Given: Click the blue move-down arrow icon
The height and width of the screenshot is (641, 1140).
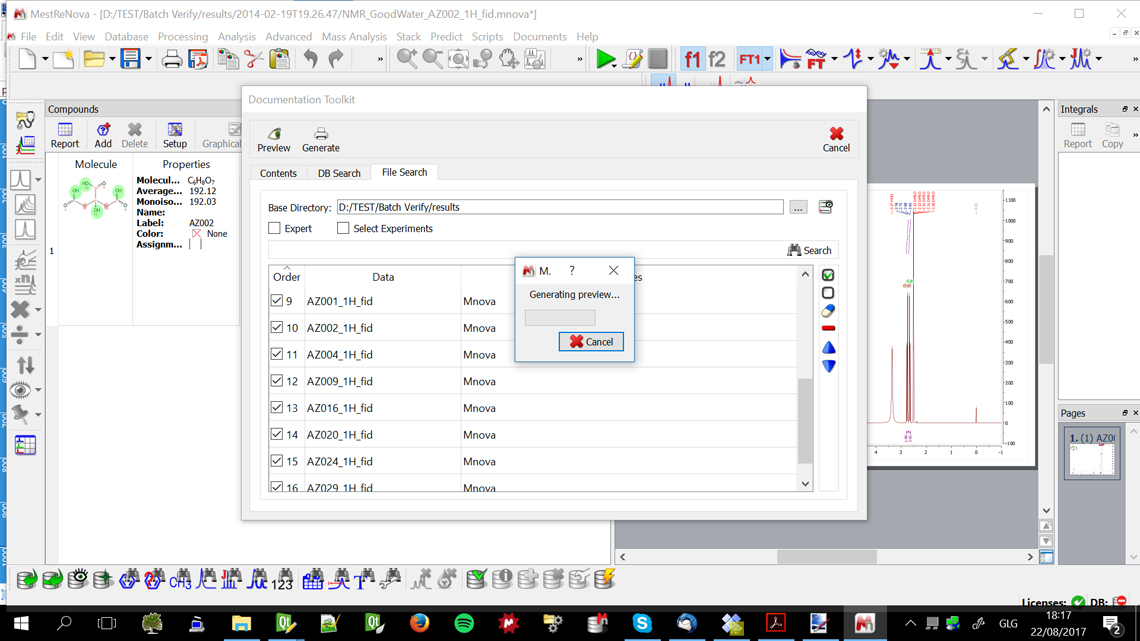Looking at the screenshot, I should pos(828,366).
